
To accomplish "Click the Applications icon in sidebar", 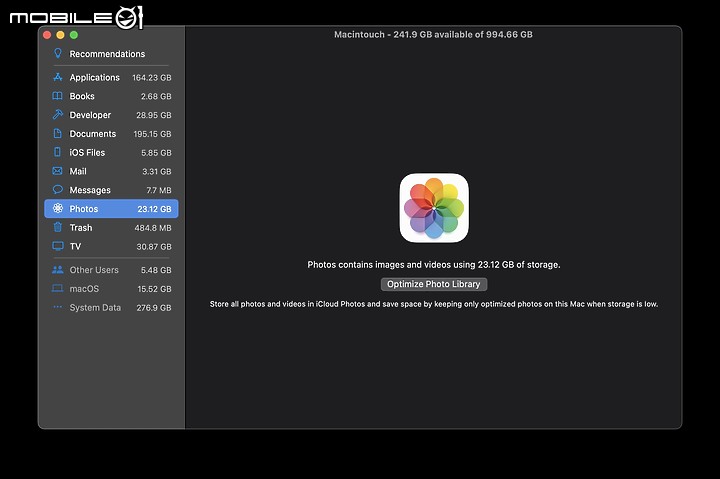I will pyautogui.click(x=57, y=77).
